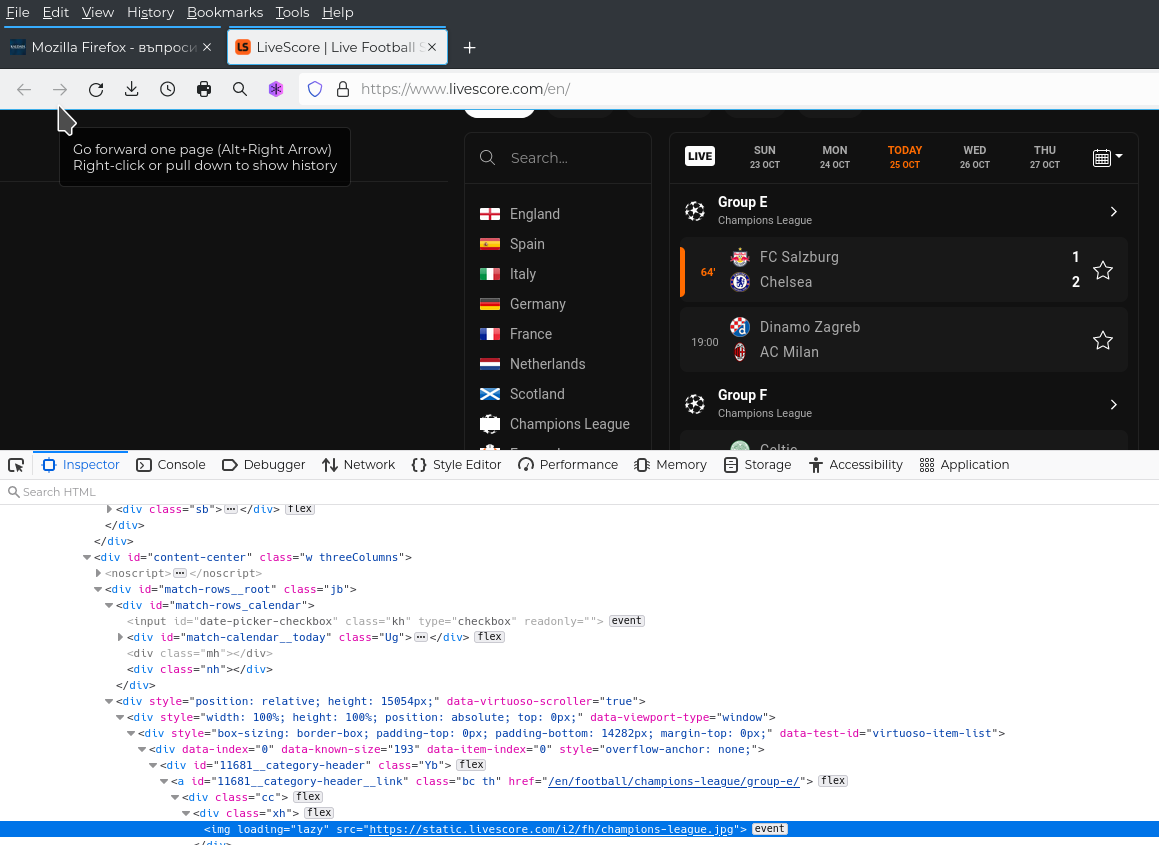
Task: Switch to the Performance tab
Action: pyautogui.click(x=568, y=465)
